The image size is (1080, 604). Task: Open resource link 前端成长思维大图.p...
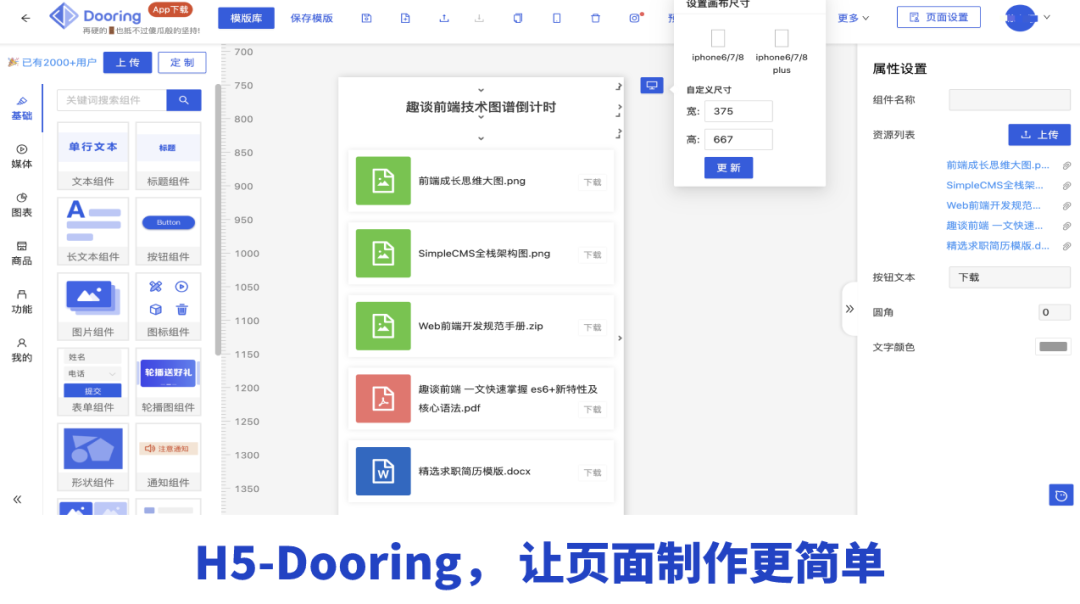[x=997, y=165]
